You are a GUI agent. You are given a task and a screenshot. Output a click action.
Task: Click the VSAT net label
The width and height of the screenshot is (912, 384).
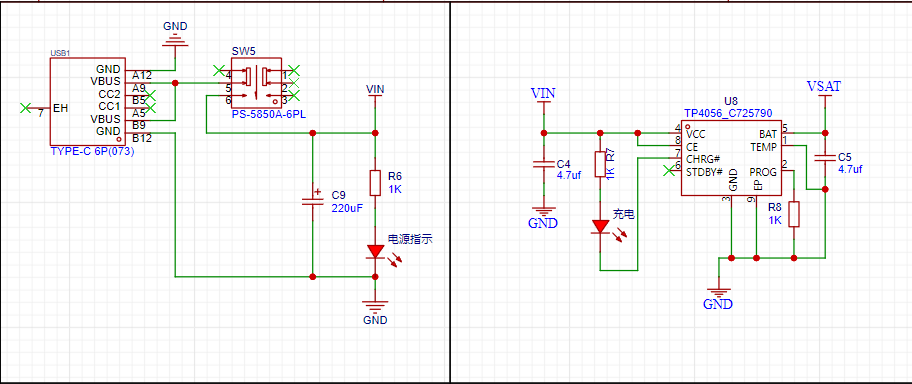tap(824, 87)
